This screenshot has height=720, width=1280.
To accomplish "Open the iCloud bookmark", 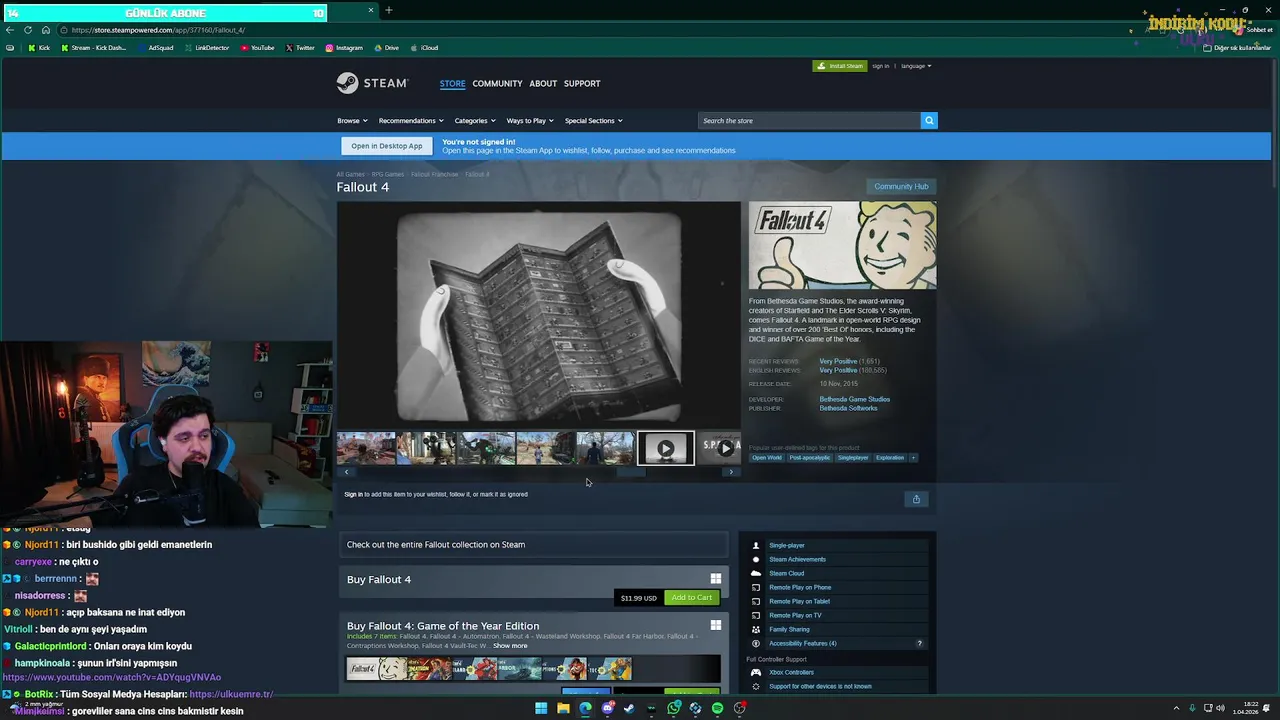I will point(425,47).
